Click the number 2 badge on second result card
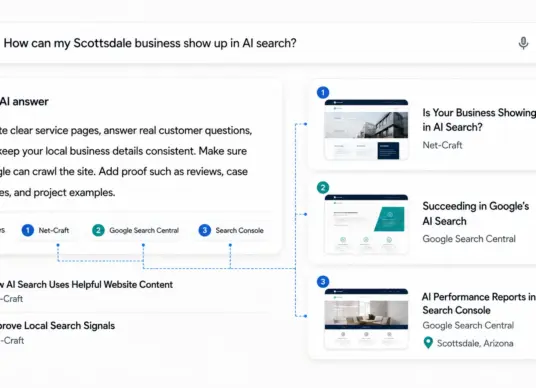The image size is (536, 388). pyautogui.click(x=323, y=187)
